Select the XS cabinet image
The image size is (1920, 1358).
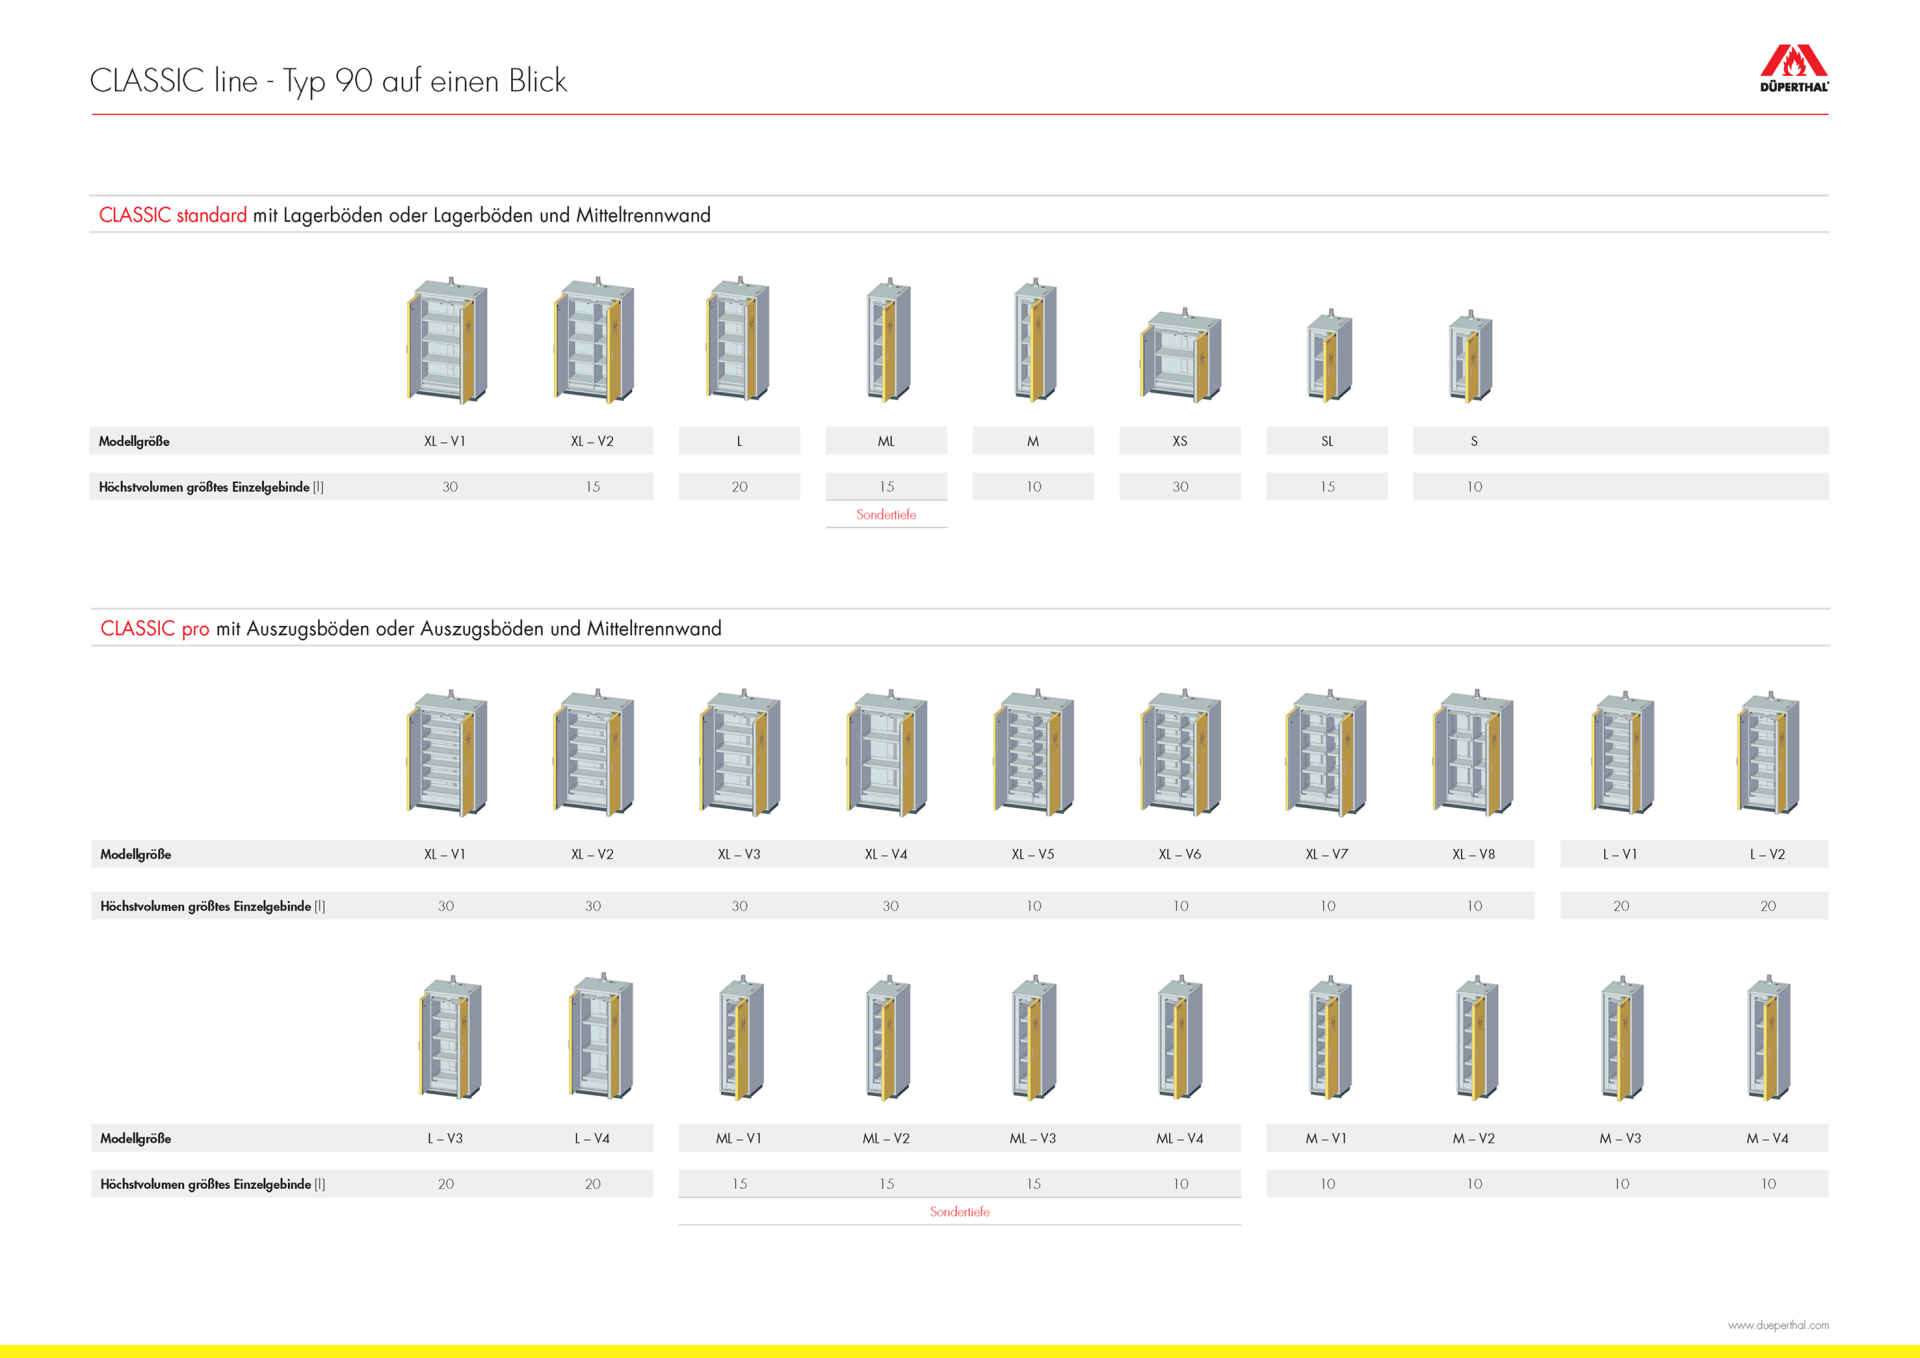[1181, 355]
